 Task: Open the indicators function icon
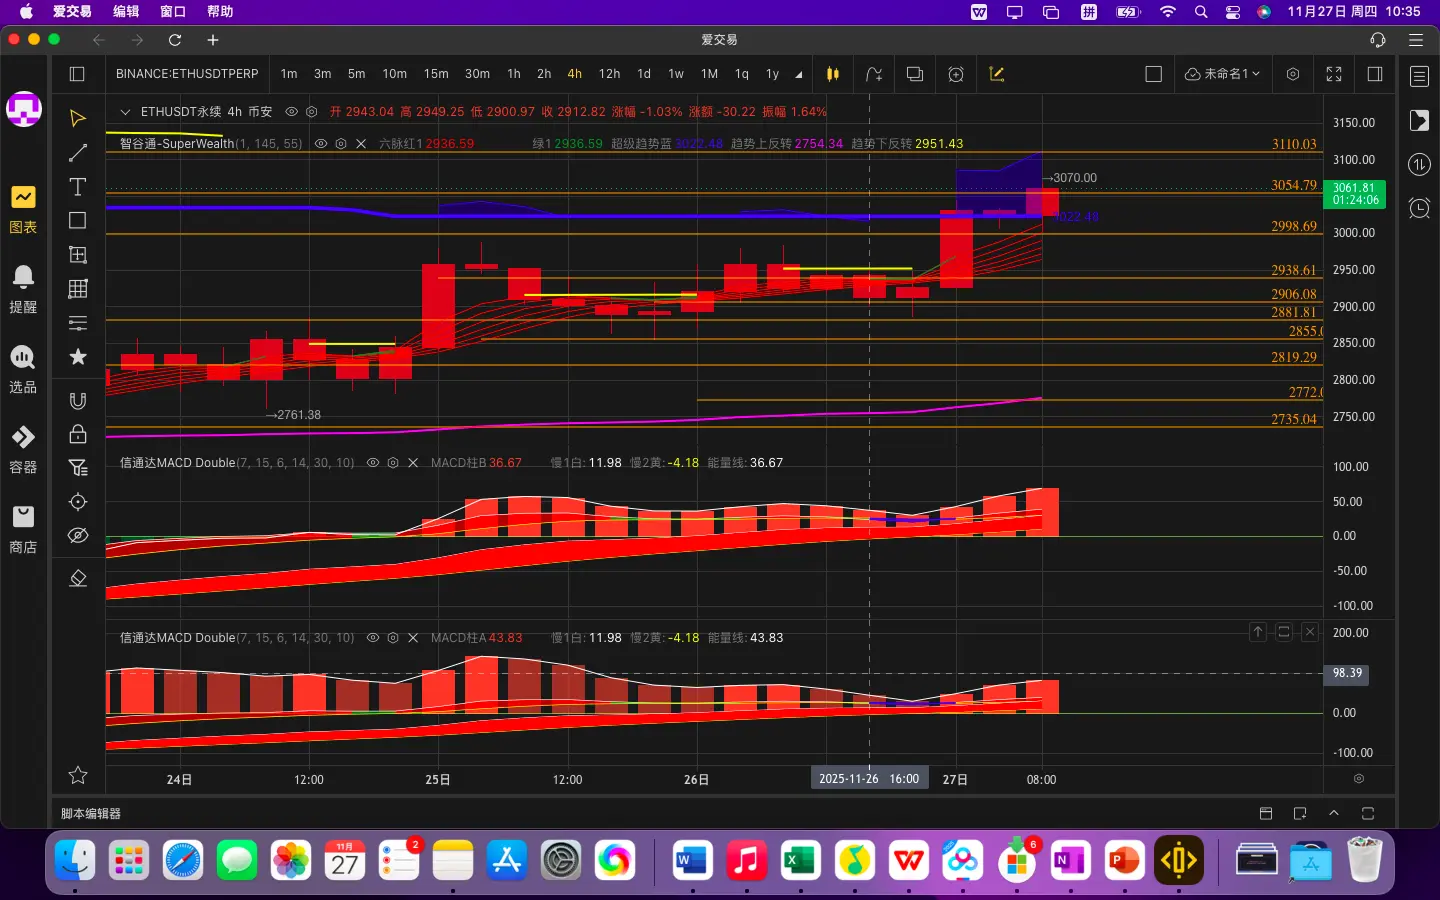click(x=874, y=74)
